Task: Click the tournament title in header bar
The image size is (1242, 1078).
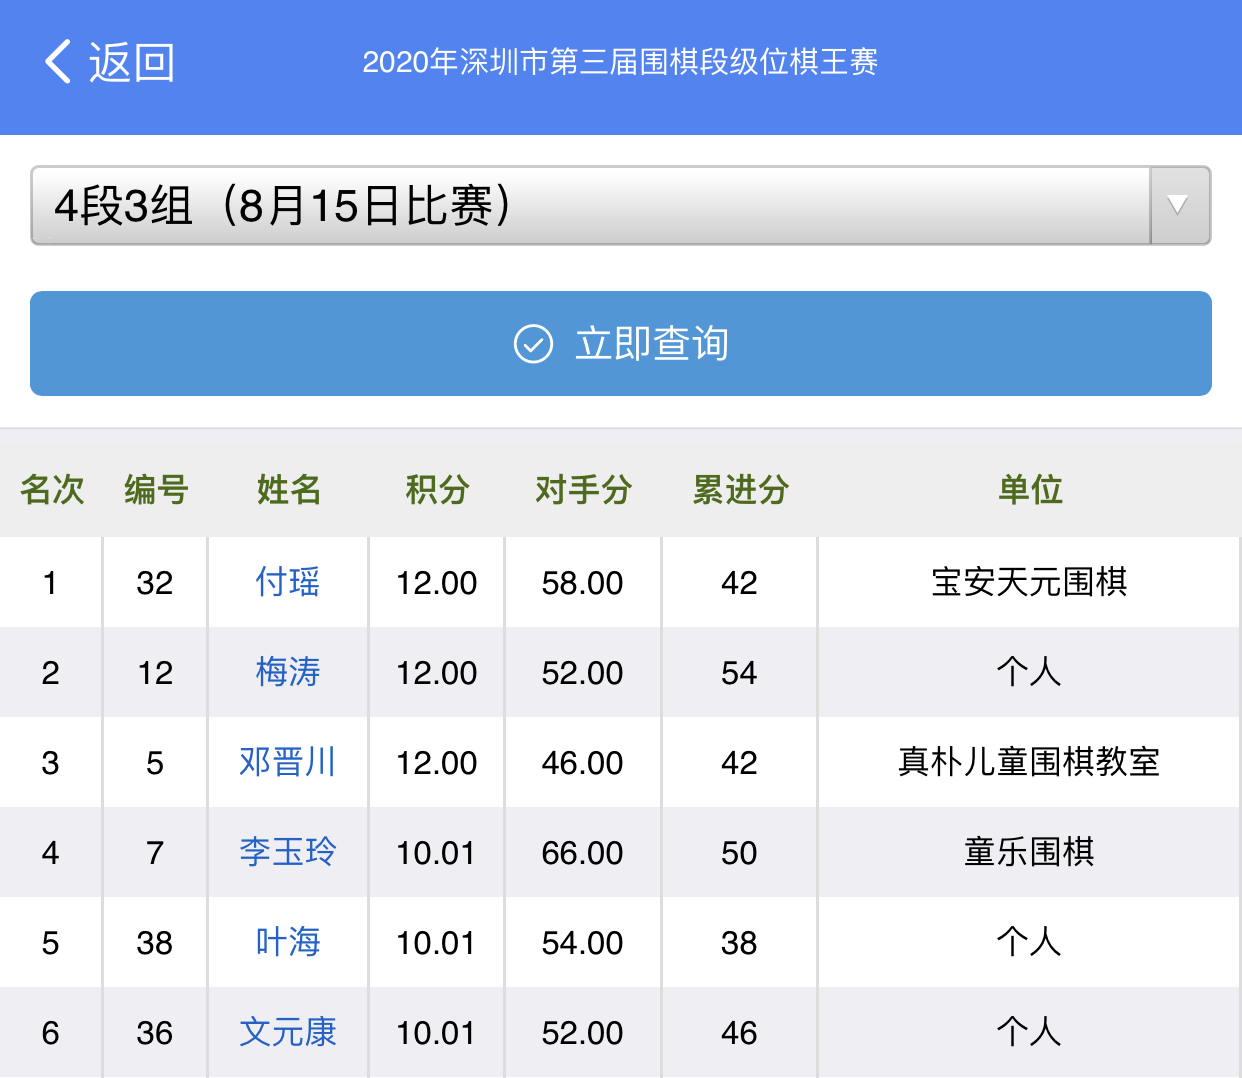Action: tap(620, 63)
